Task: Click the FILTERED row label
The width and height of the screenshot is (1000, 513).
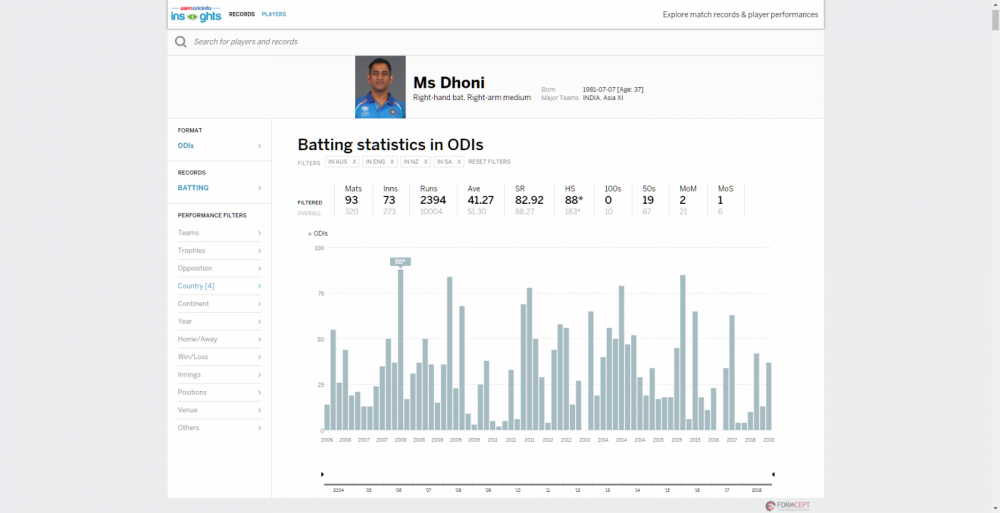Action: 310,203
